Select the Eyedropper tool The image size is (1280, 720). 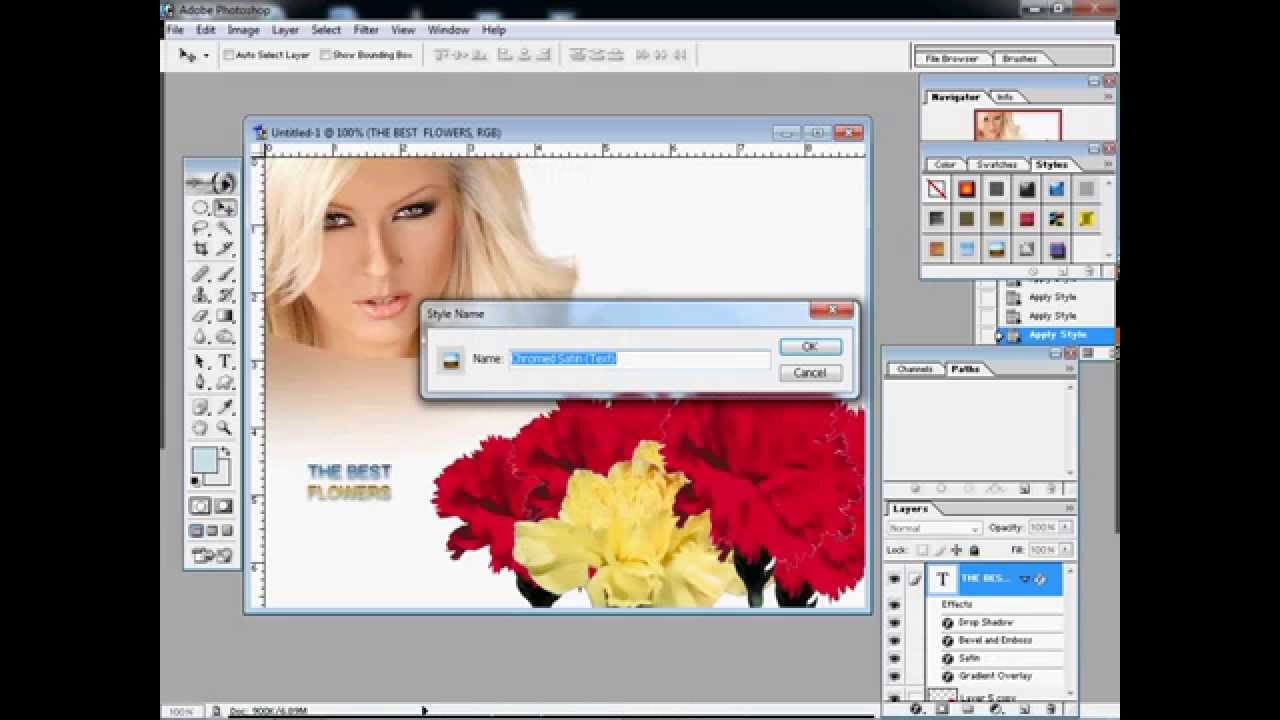[x=225, y=407]
